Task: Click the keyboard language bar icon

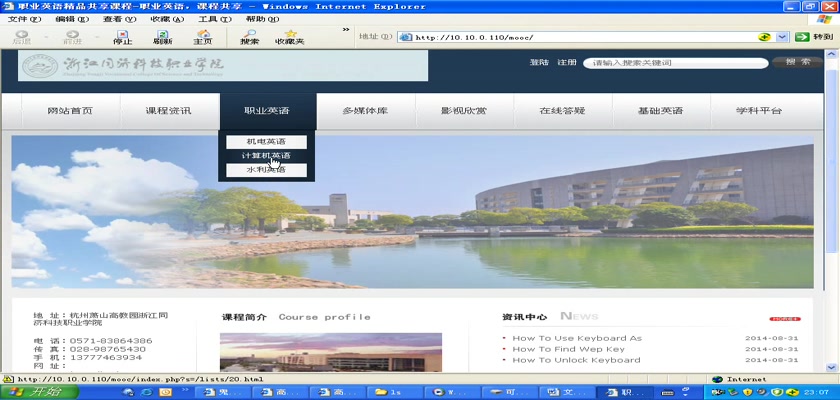Action: (668, 393)
